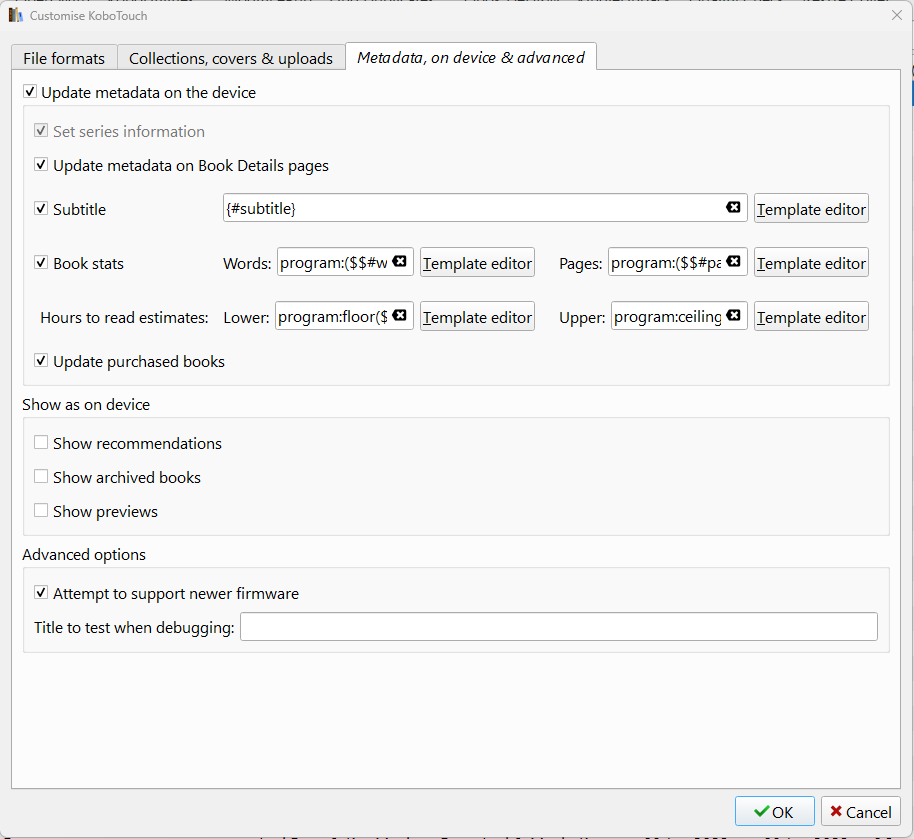The image size is (914, 839).
Task: Clear the Words template field icon
Action: [399, 262]
